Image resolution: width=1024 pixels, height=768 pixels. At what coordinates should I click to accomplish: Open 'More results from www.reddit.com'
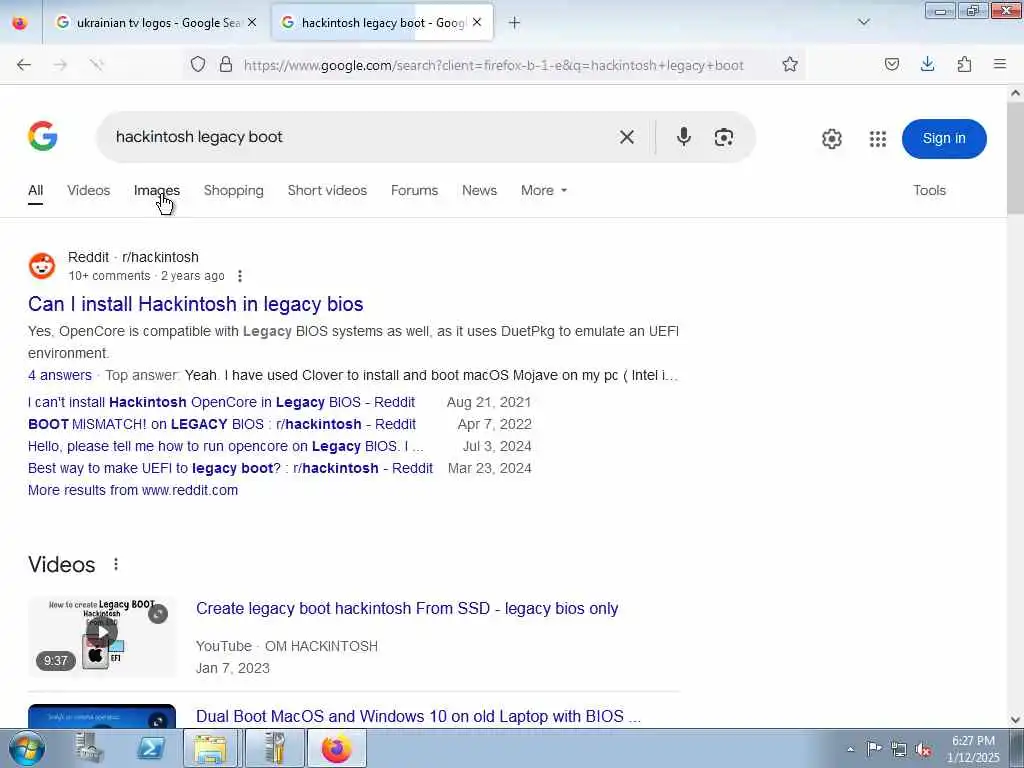(x=133, y=490)
